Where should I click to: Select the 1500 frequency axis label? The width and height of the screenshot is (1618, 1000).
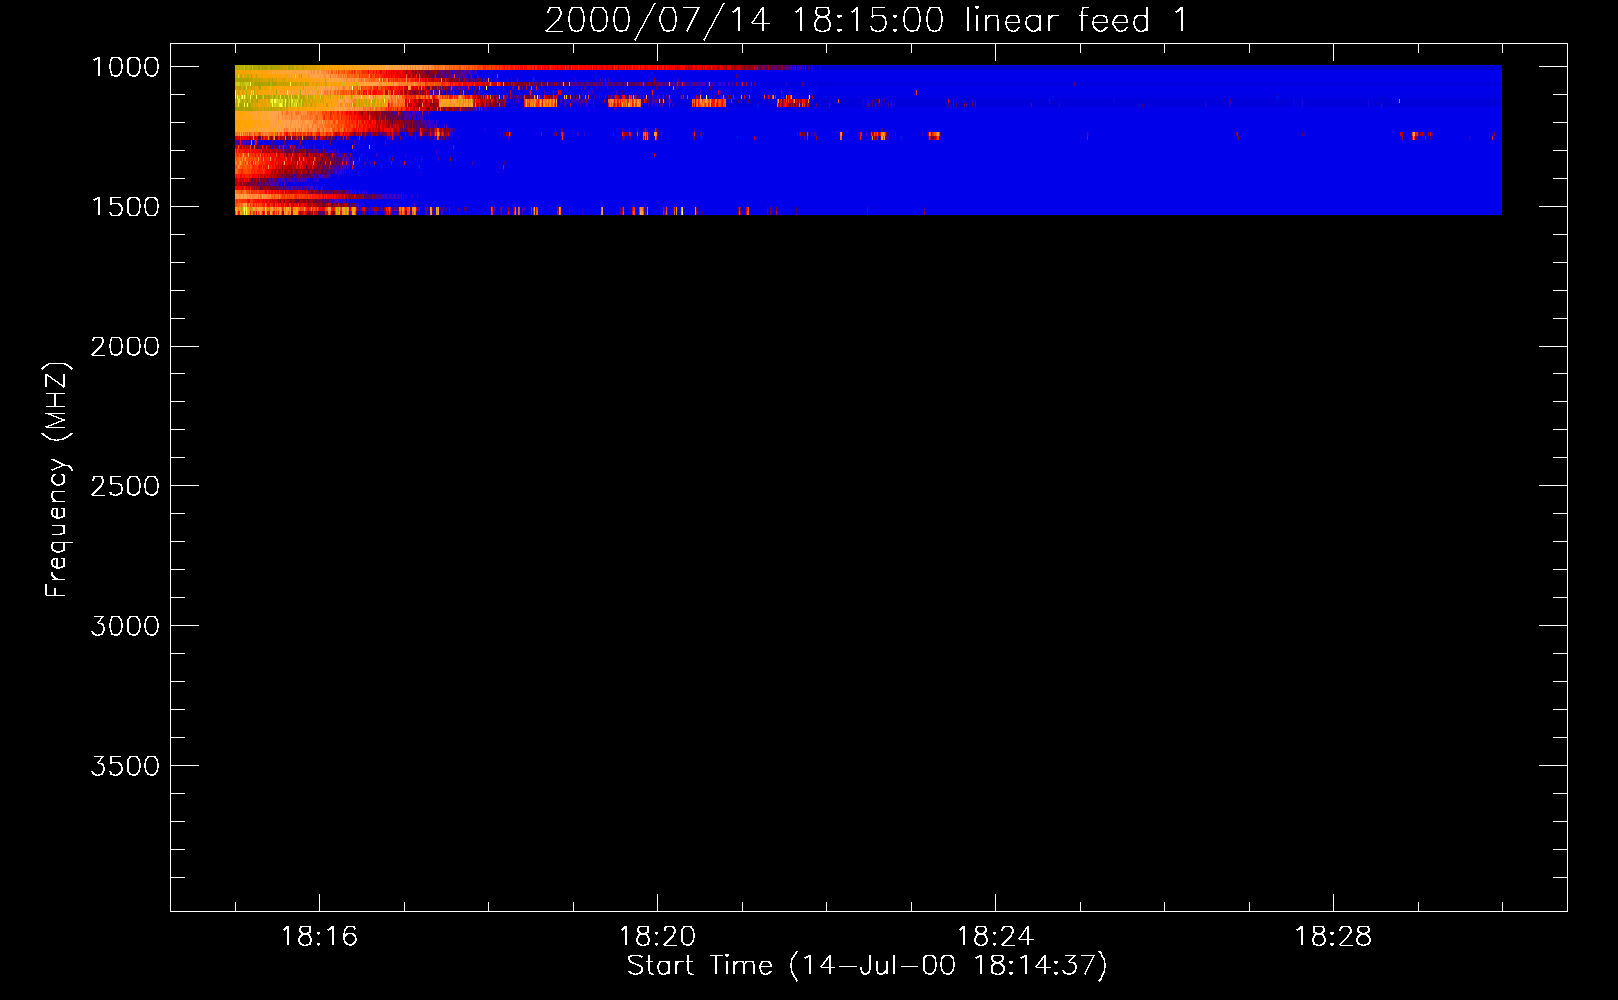[x=125, y=207]
